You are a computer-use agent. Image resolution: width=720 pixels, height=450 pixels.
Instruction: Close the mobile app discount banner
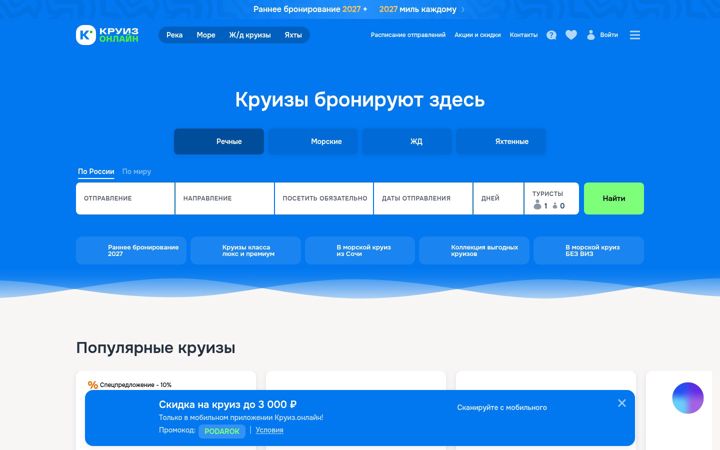coord(622,403)
